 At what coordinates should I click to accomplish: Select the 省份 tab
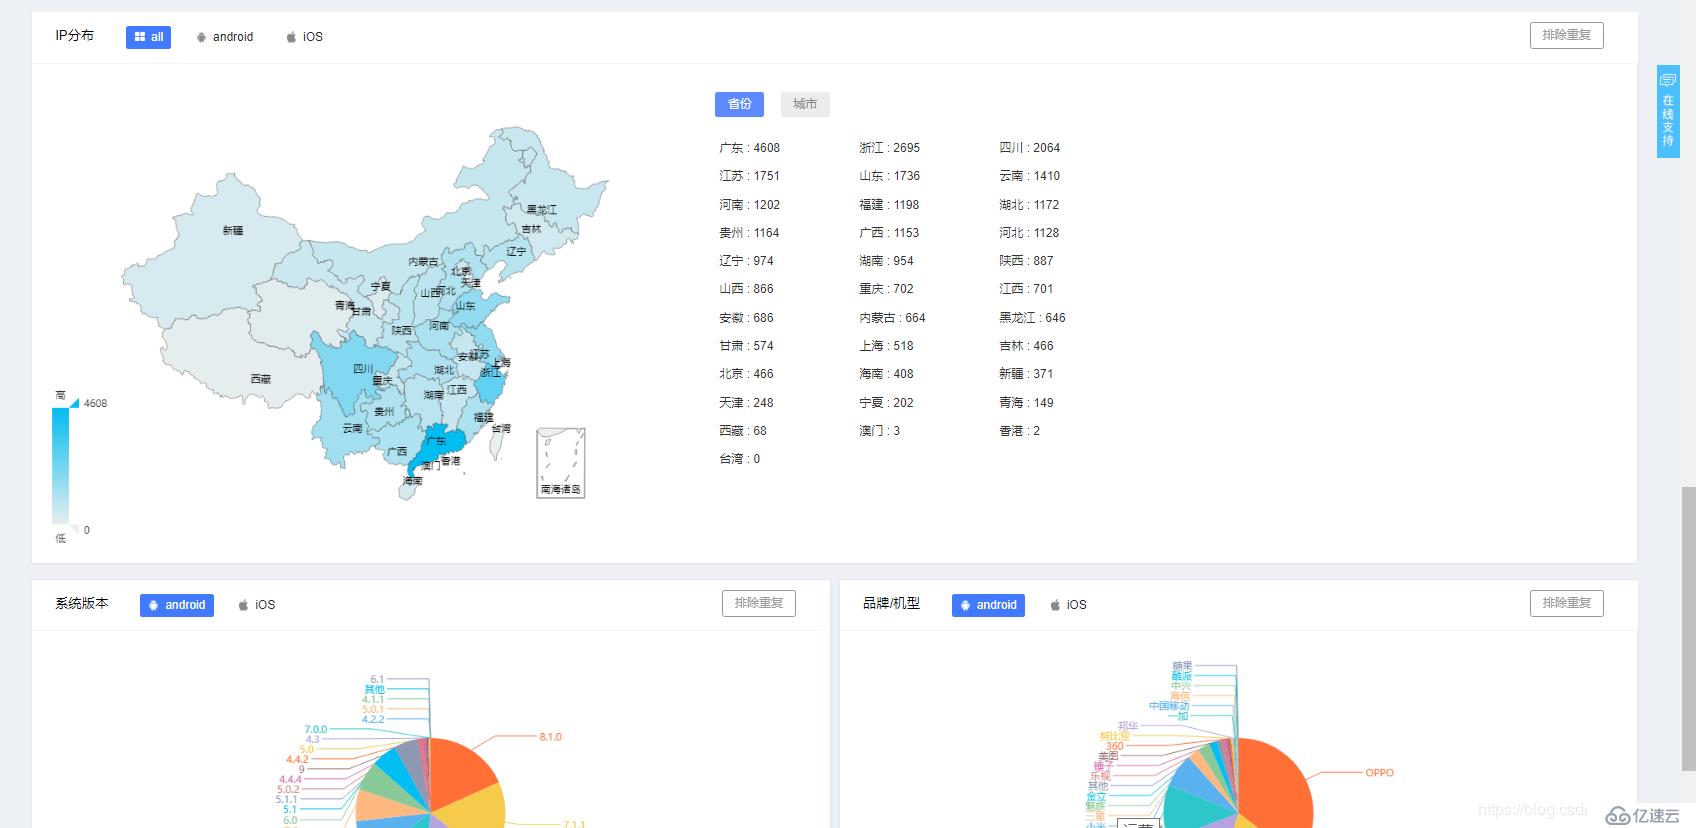tap(739, 104)
